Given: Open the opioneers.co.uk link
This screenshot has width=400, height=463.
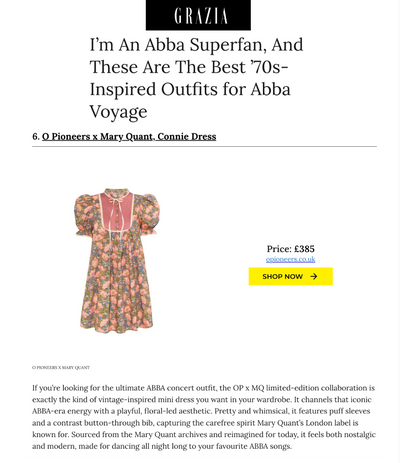Looking at the screenshot, I should coord(290,259).
